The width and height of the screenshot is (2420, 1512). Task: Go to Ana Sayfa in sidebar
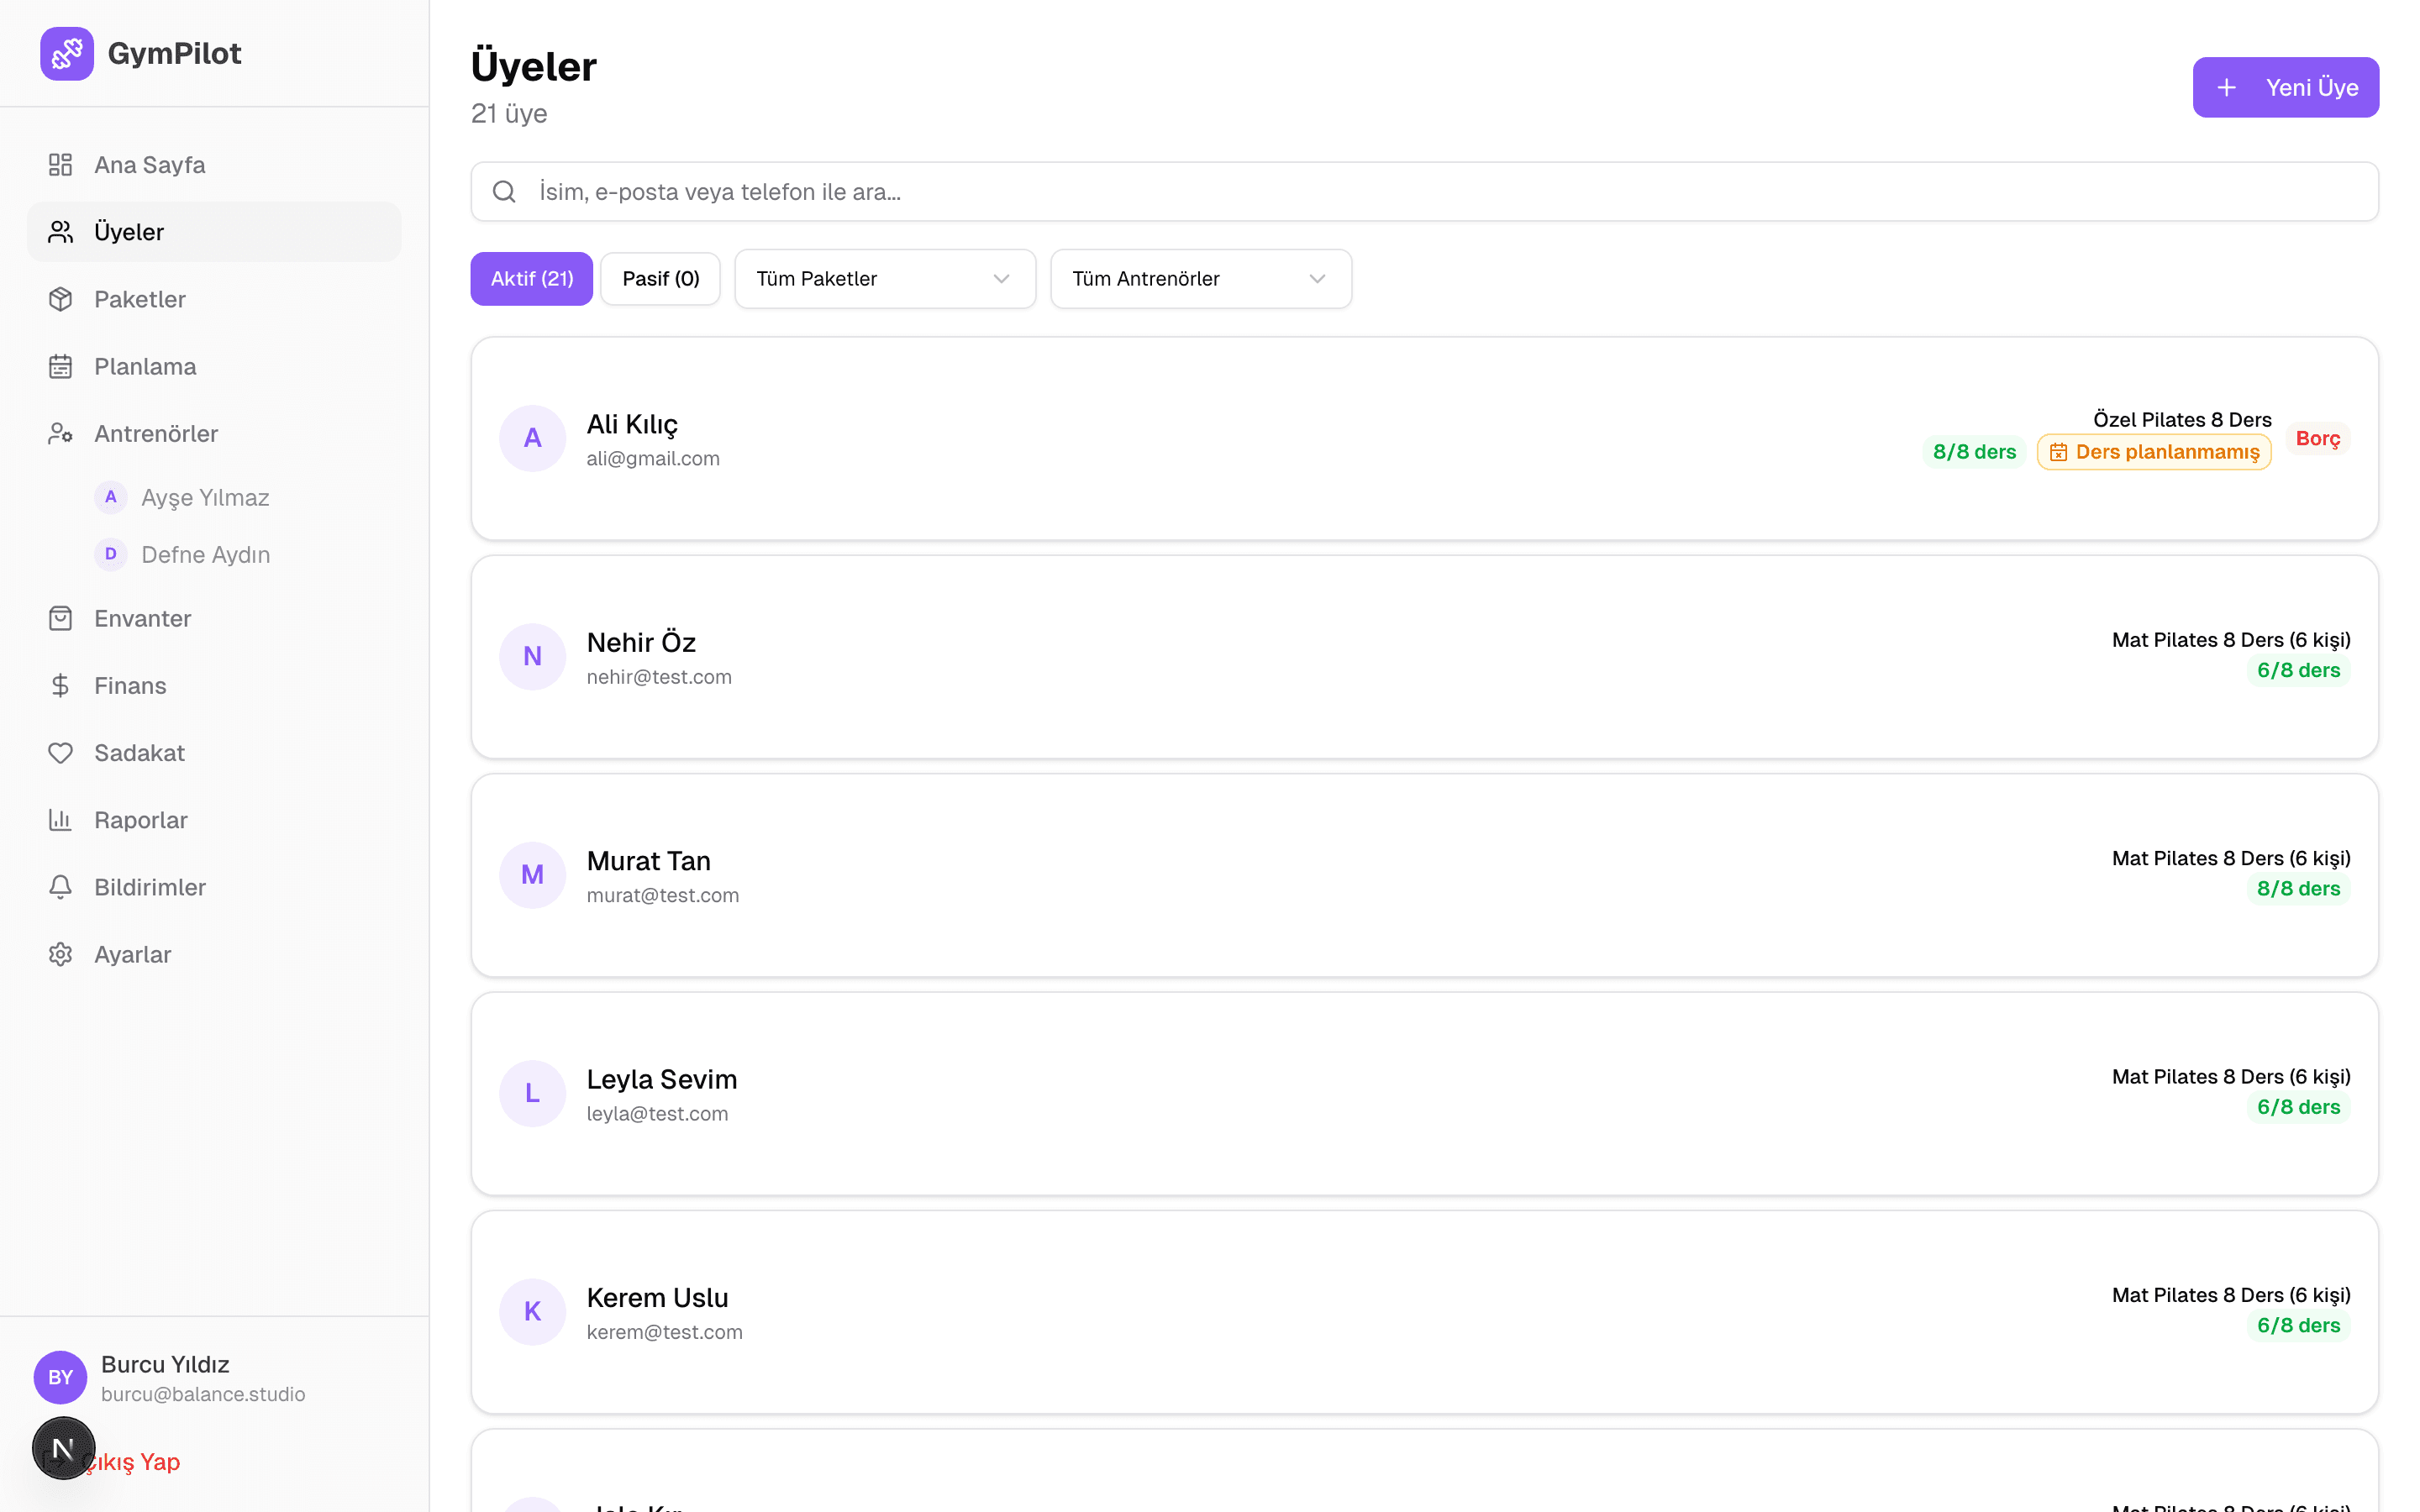point(214,165)
